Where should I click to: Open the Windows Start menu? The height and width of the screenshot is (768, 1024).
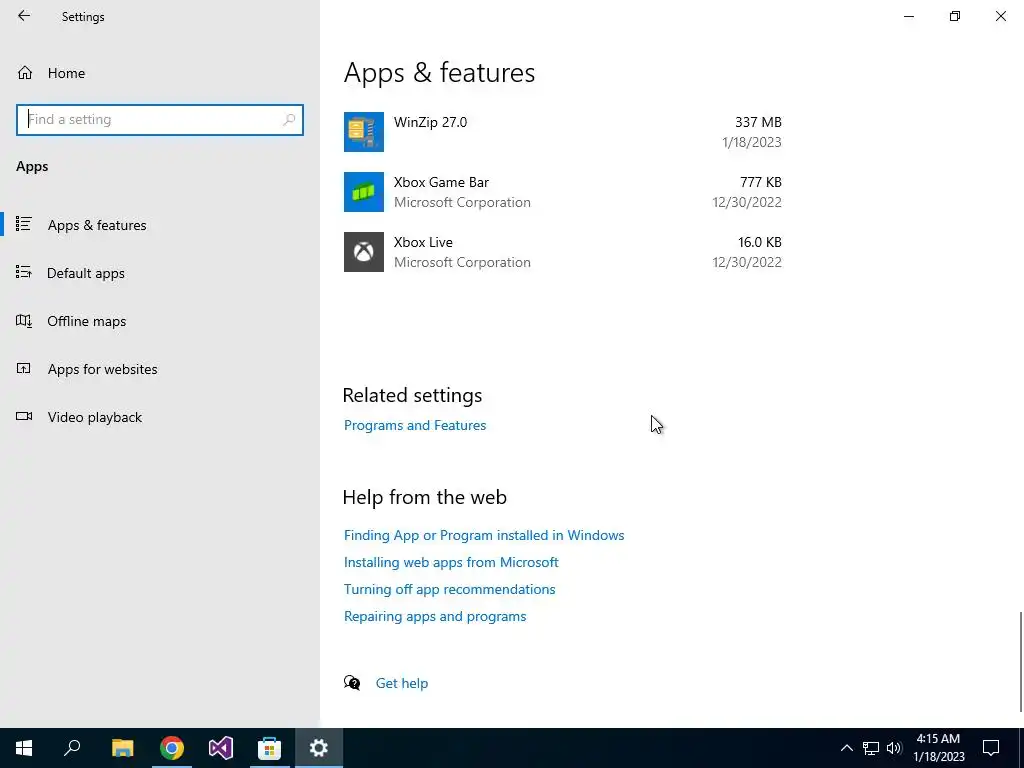(24, 748)
